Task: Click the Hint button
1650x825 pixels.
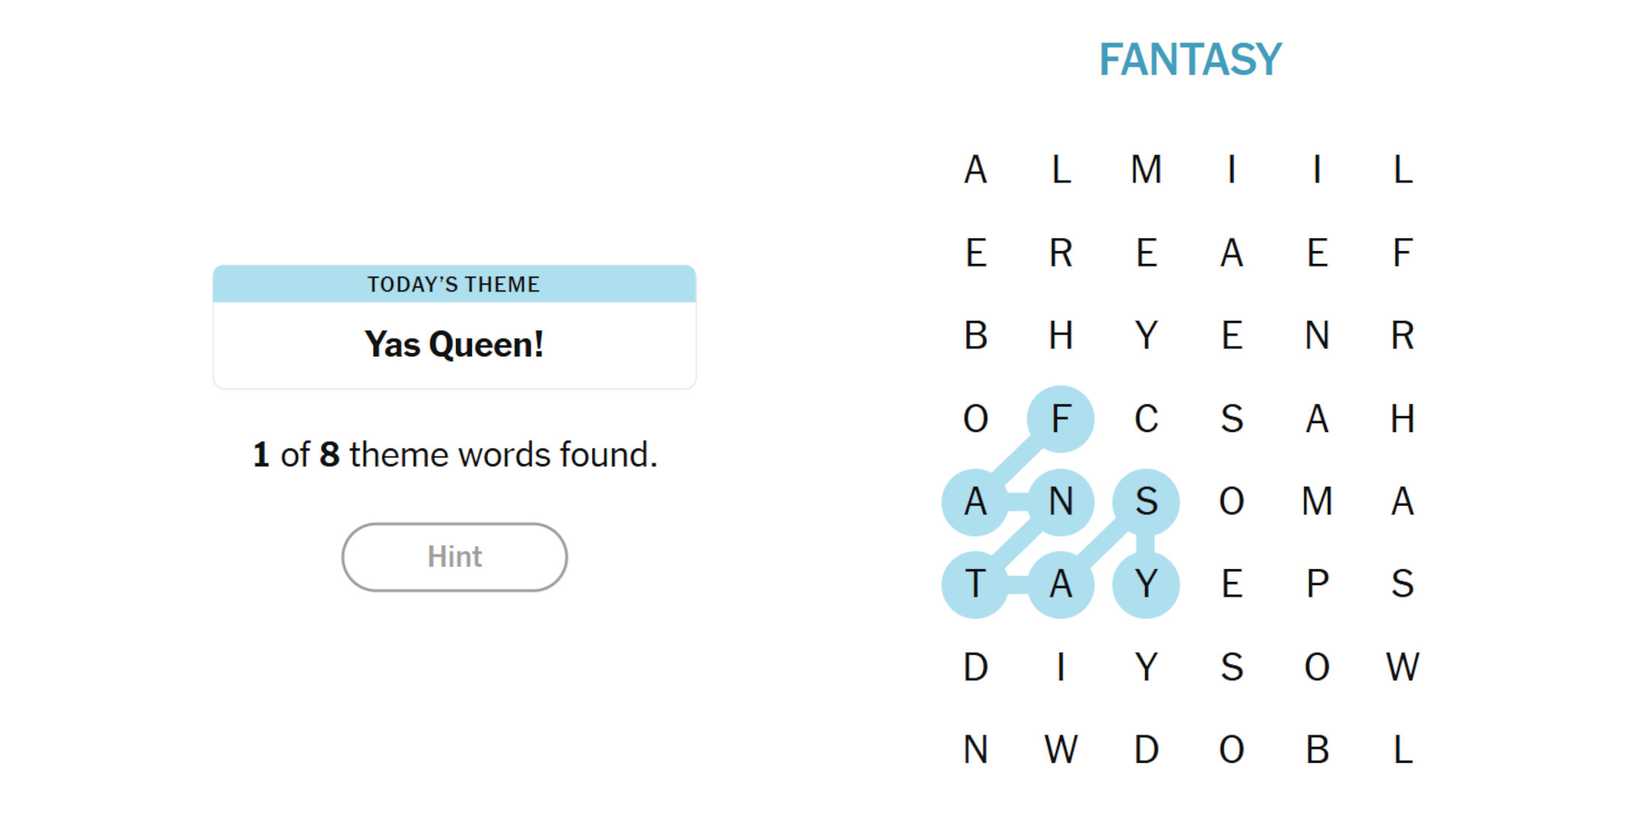Action: click(454, 557)
